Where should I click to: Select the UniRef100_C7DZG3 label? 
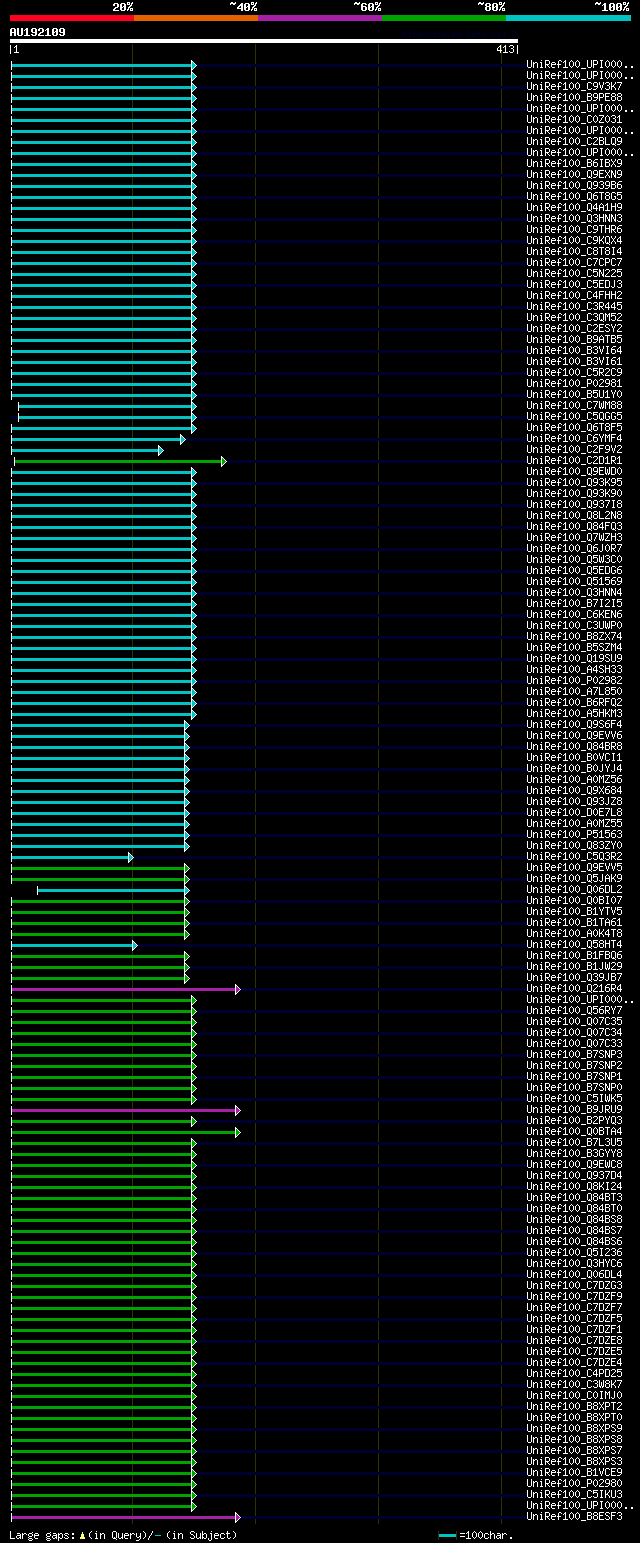click(574, 1286)
